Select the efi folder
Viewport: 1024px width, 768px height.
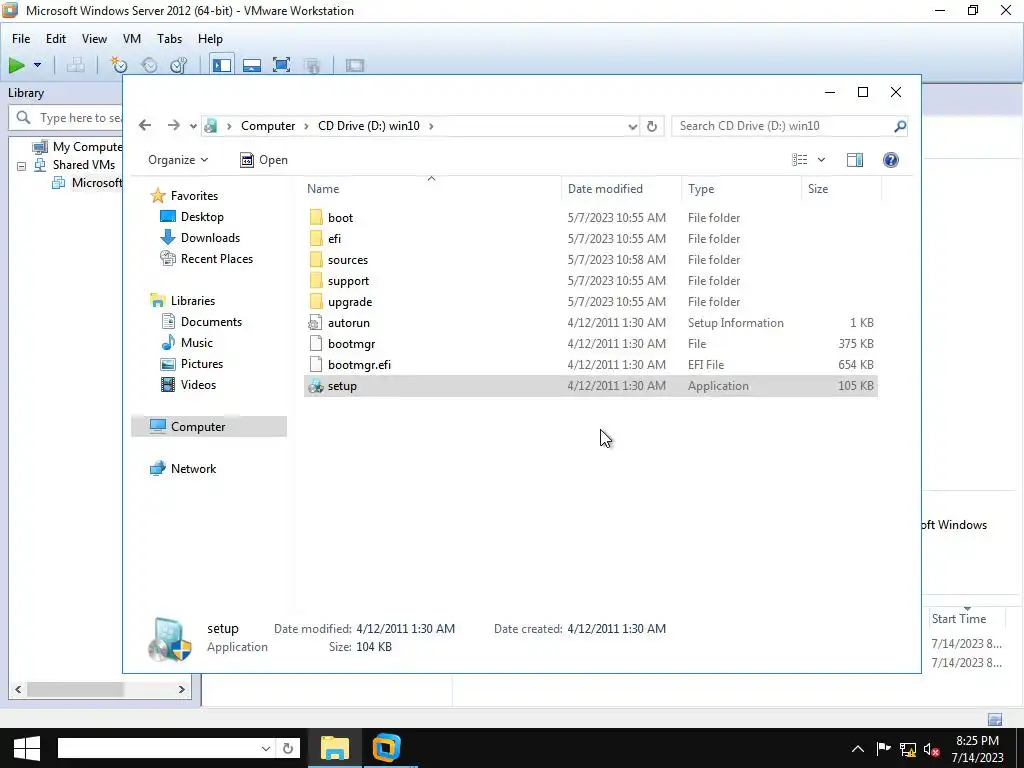tap(590, 238)
